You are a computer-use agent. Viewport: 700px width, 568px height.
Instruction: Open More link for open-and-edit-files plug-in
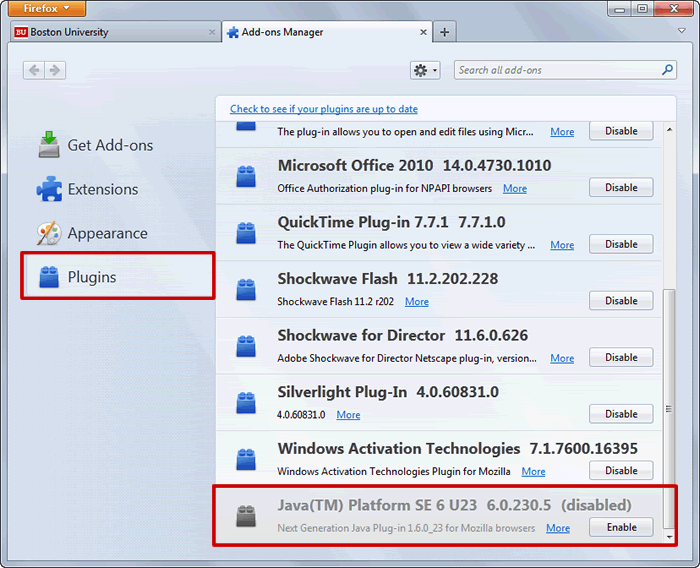[562, 132]
